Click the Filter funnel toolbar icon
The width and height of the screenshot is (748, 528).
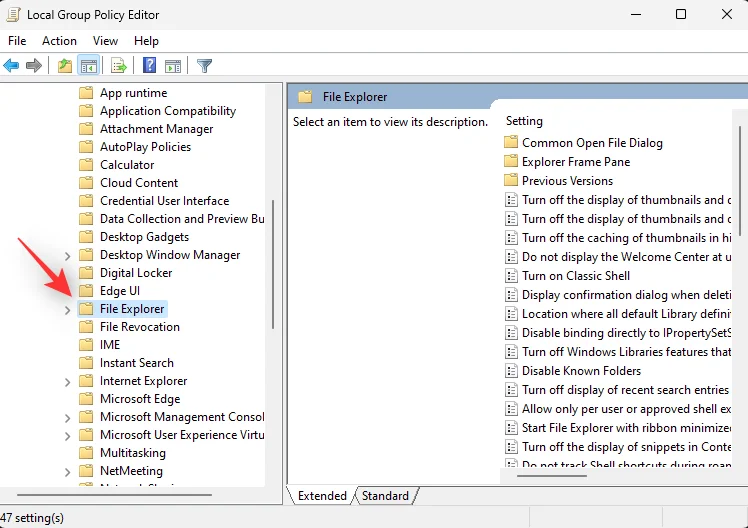coord(204,65)
